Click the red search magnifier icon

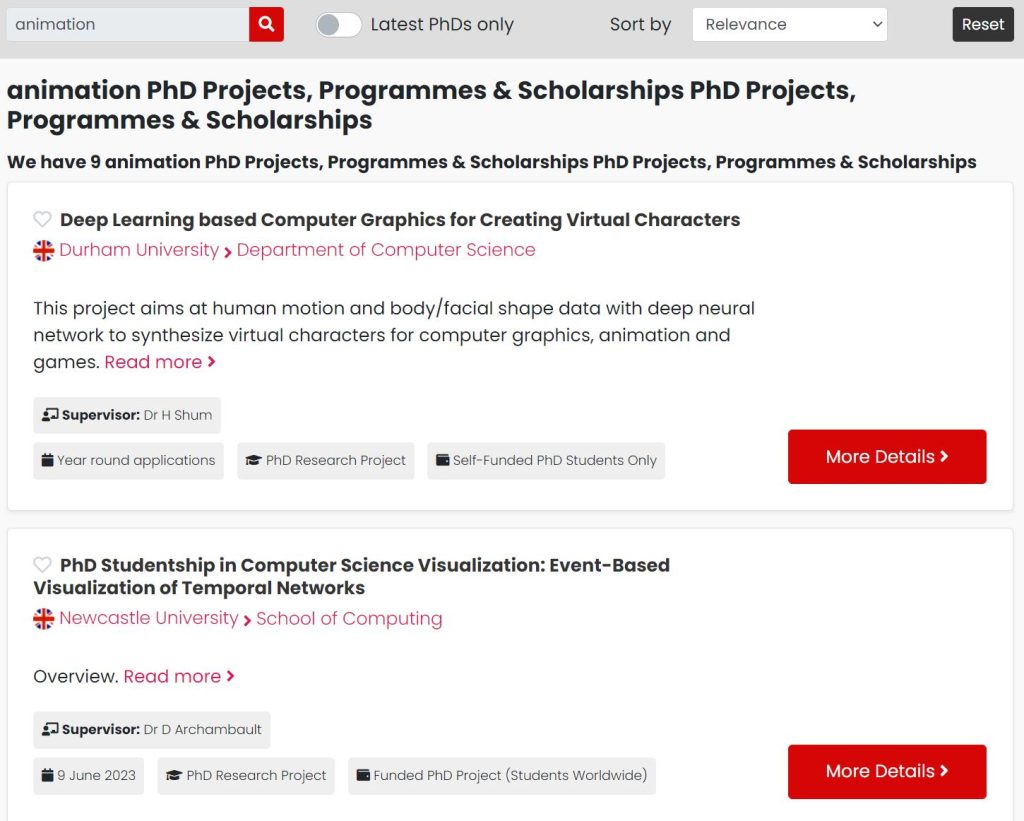pyautogui.click(x=266, y=24)
